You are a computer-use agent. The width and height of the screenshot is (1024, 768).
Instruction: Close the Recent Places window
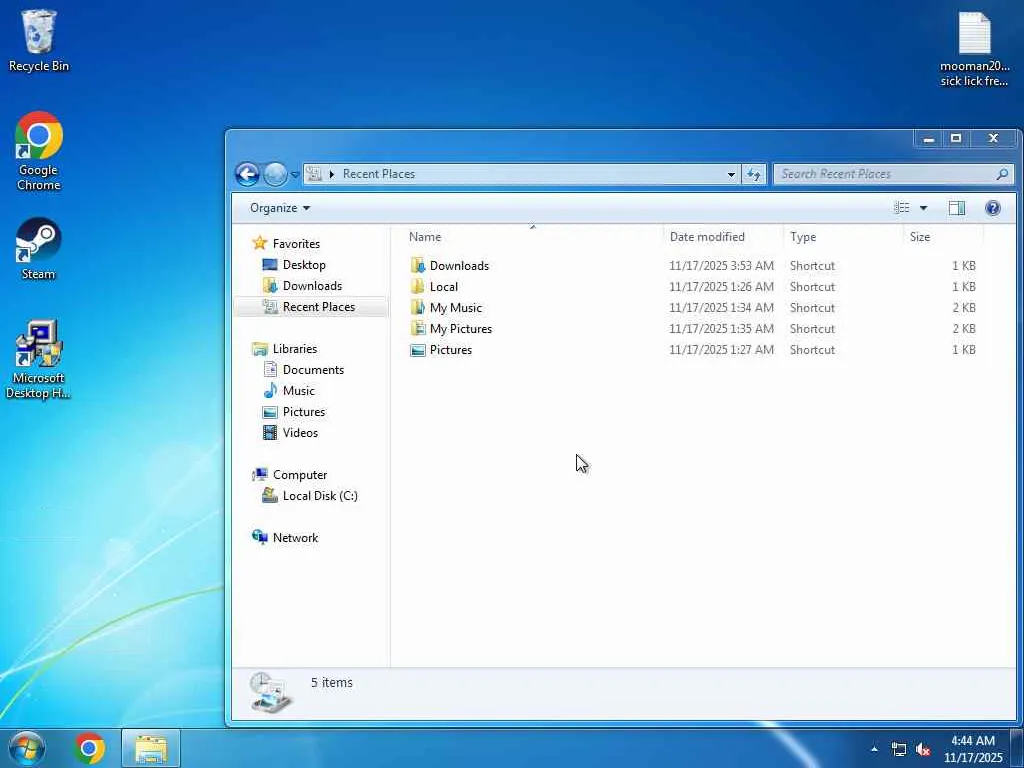pos(993,138)
